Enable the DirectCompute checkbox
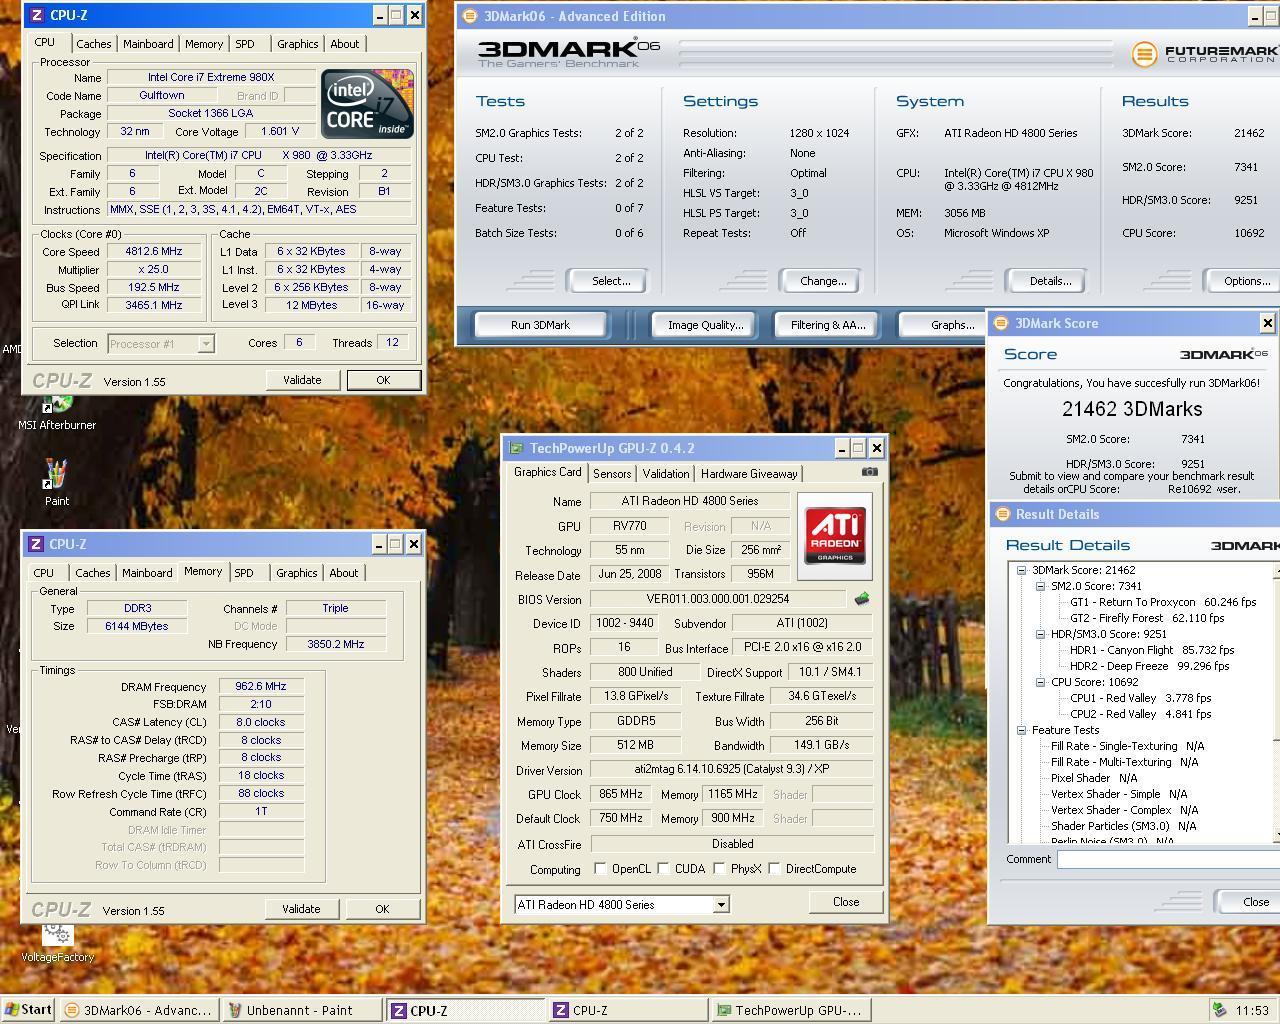The width and height of the screenshot is (1280, 1024). pyautogui.click(x=774, y=869)
